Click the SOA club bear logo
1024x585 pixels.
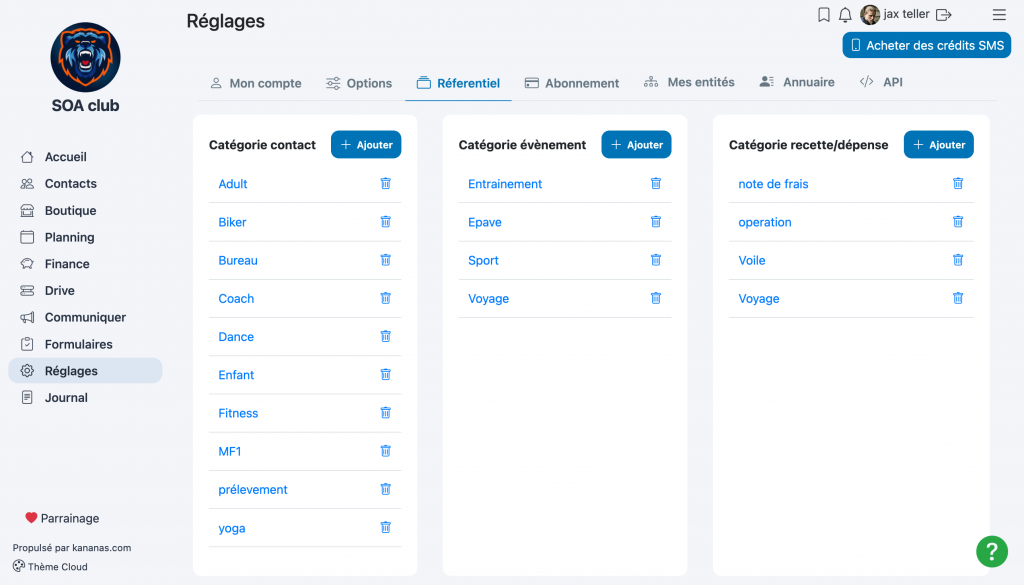pyautogui.click(x=86, y=57)
